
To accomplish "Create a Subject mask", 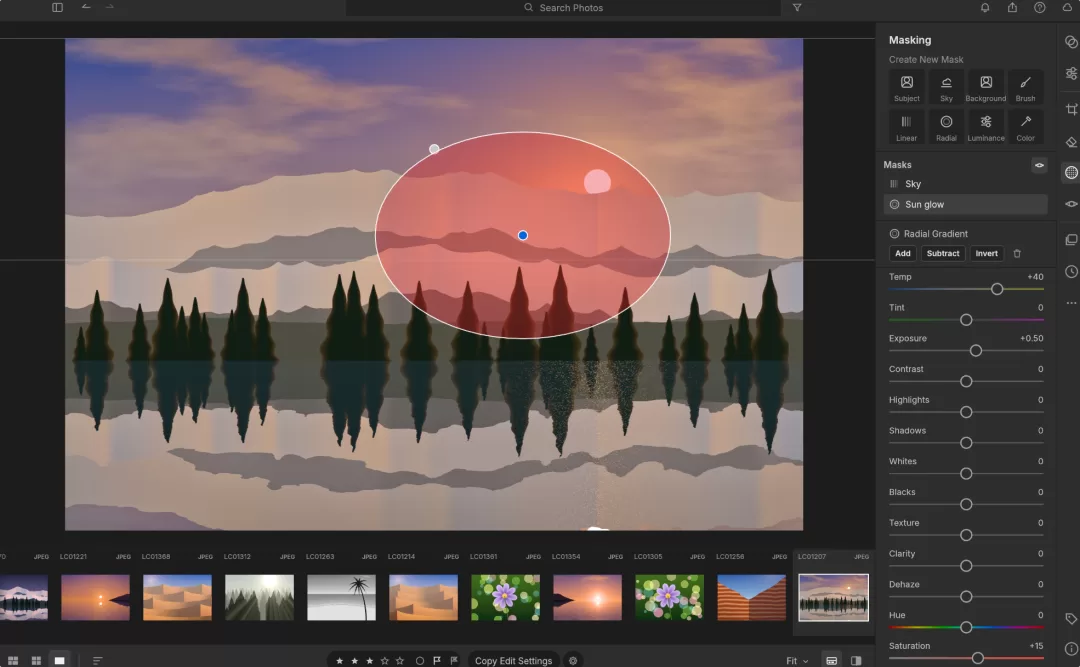I will (x=906, y=88).
